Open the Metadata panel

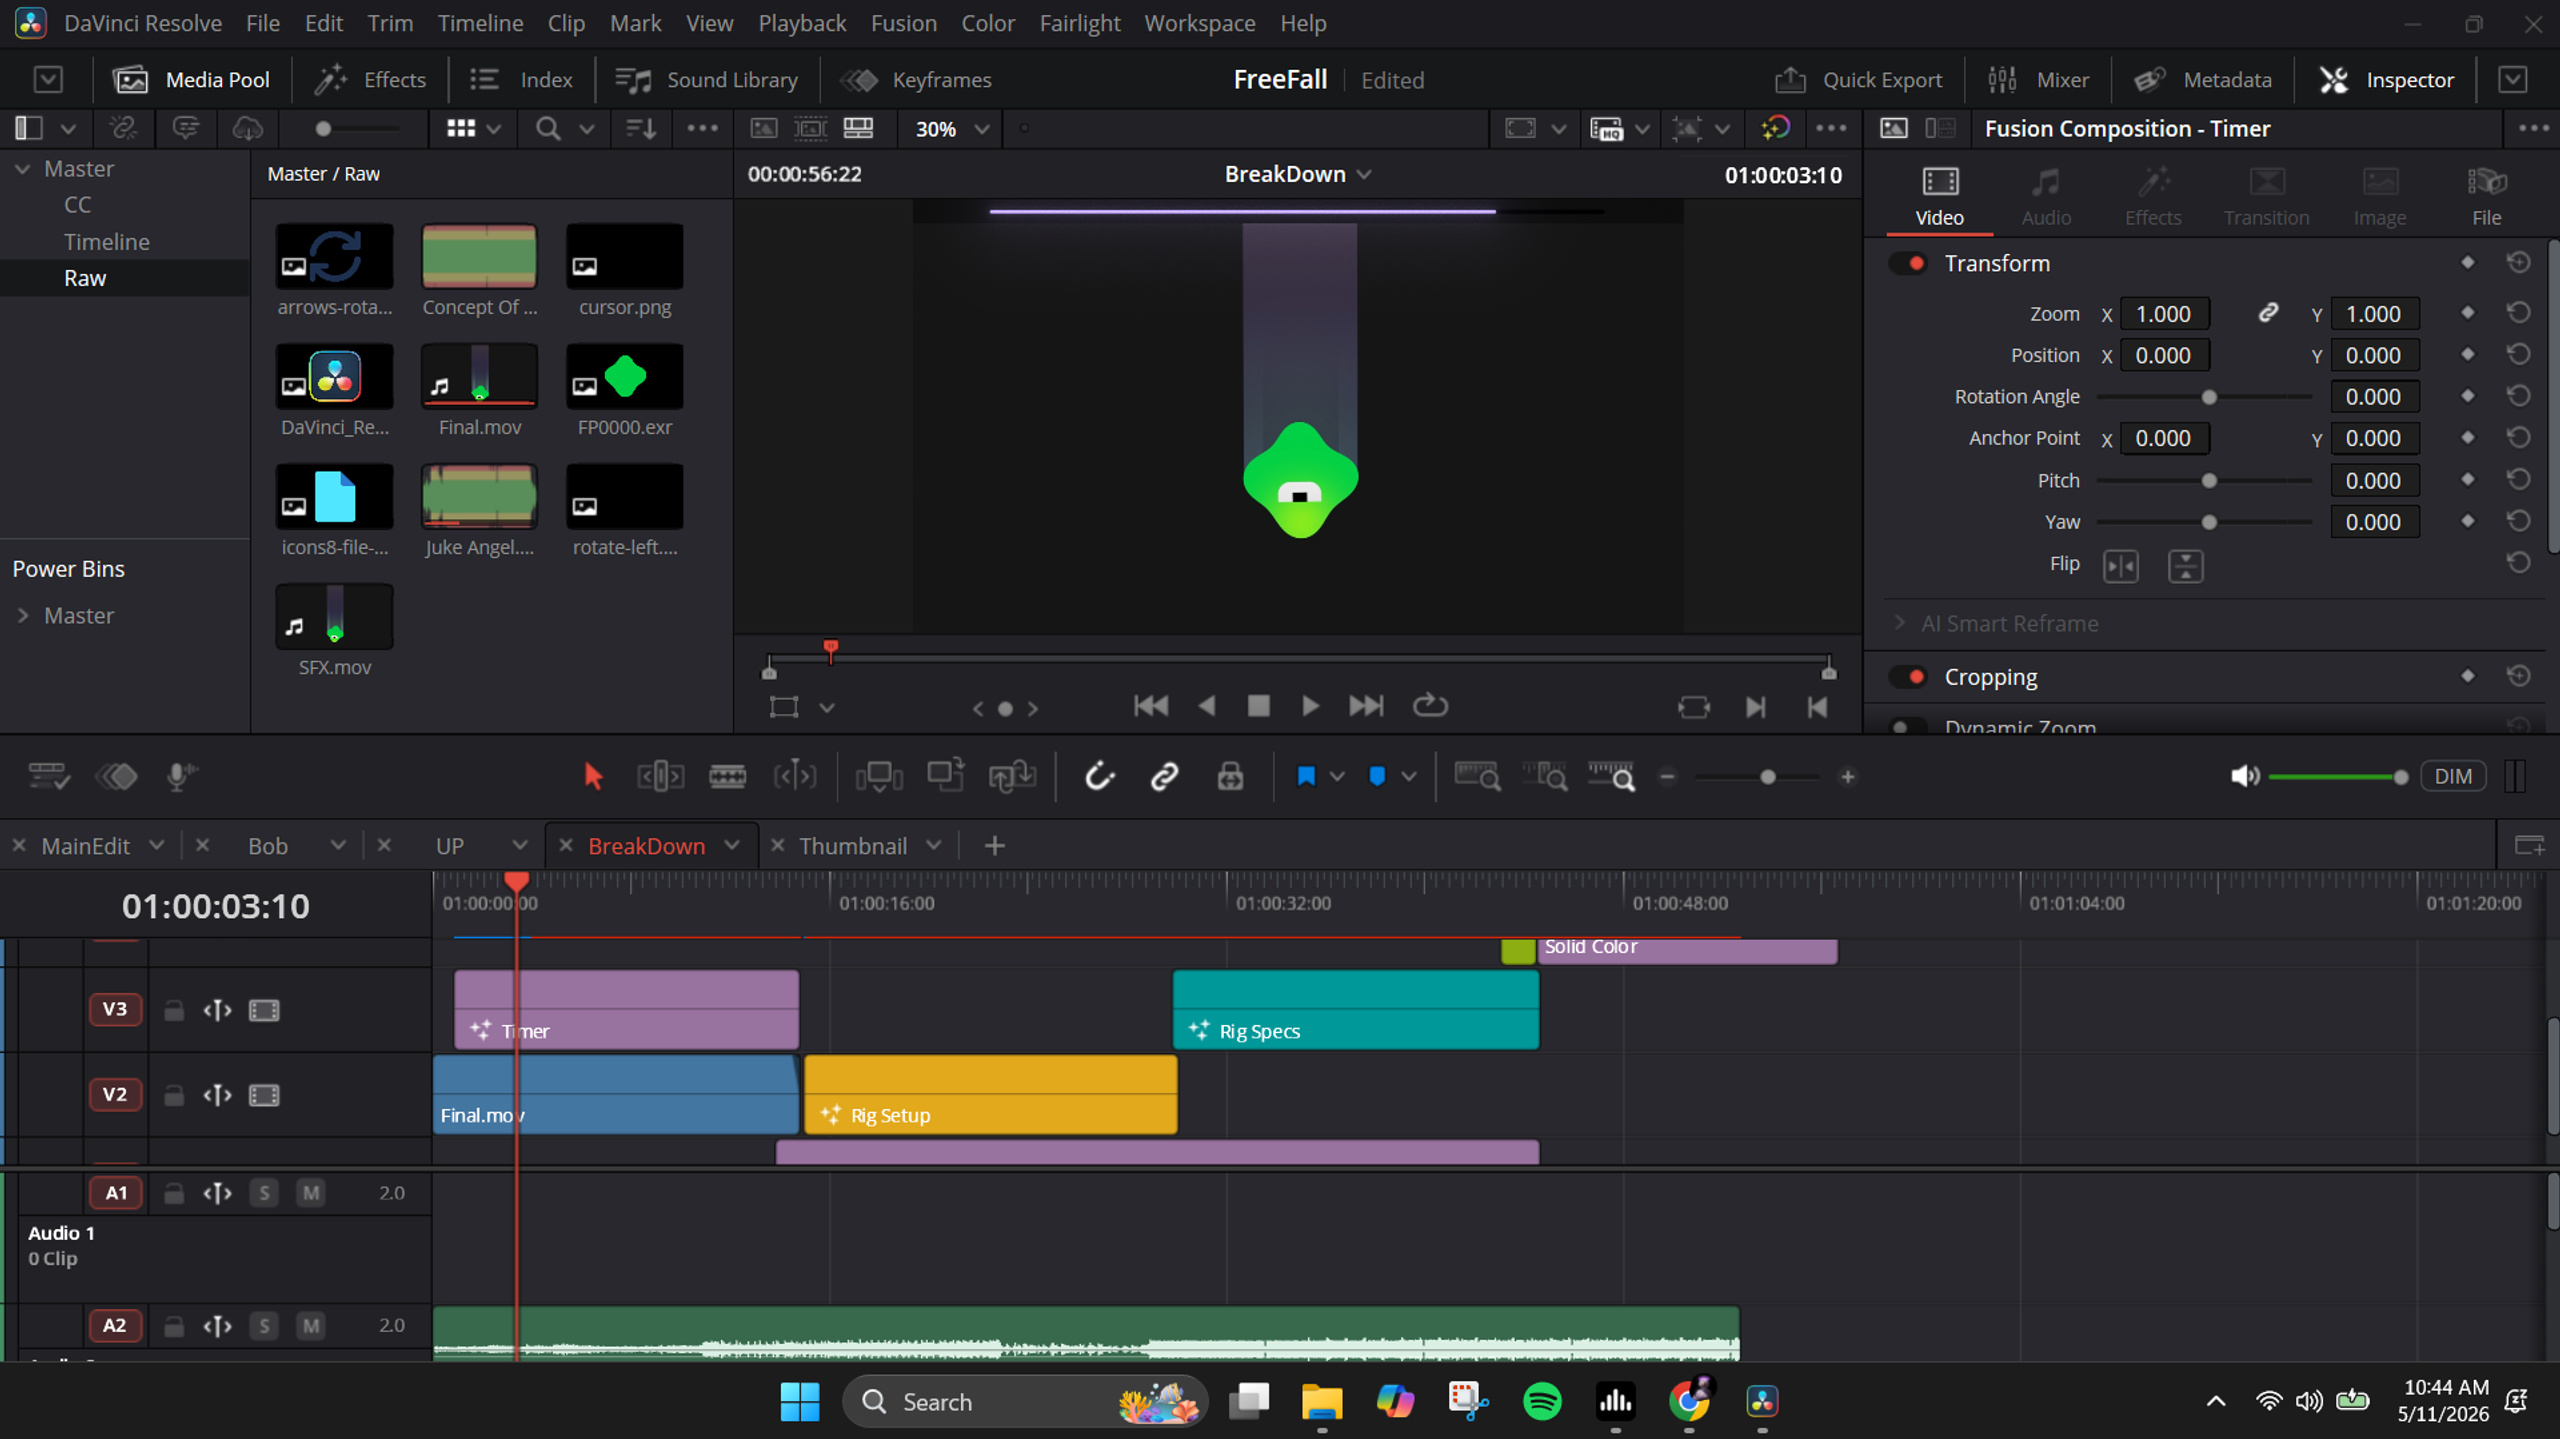2202,80
